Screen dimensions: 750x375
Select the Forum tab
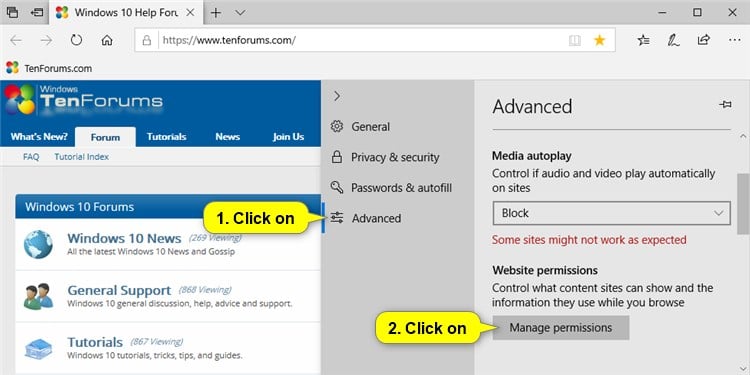coord(105,137)
